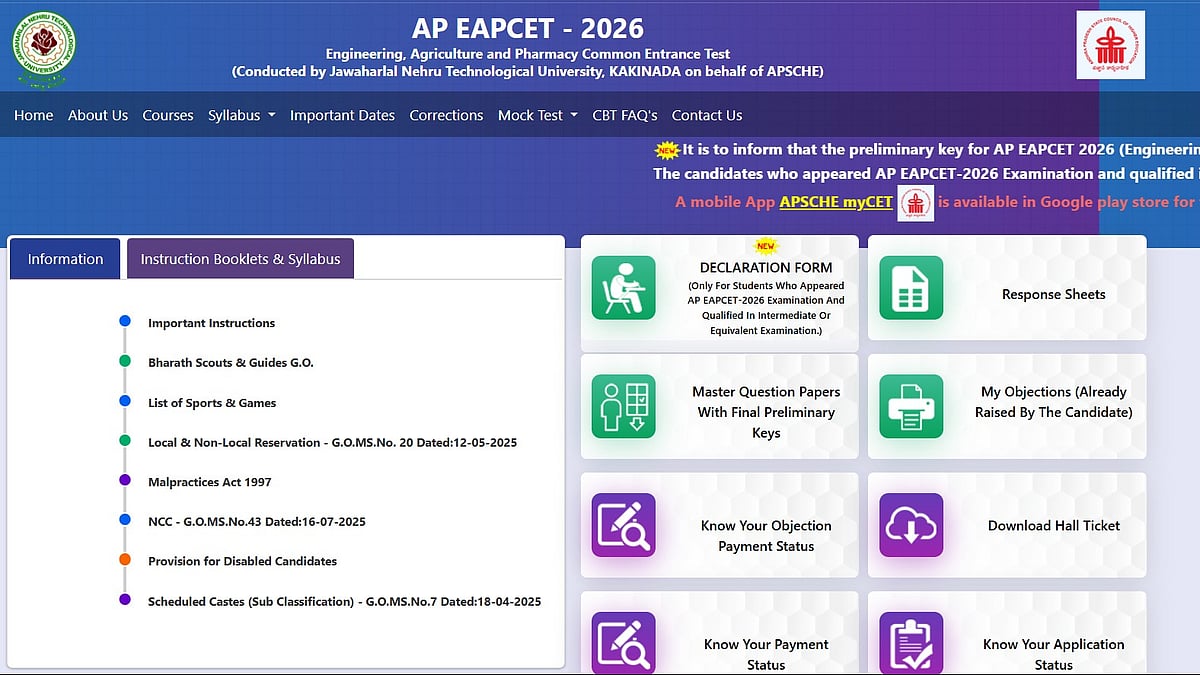
Task: Click the JNTU Kakinada university logo
Action: pyautogui.click(x=44, y=50)
